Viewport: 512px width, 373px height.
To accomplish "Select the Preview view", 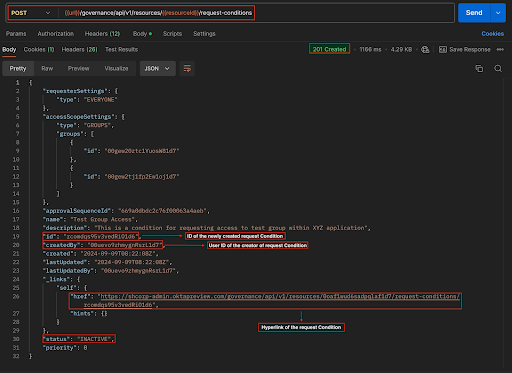I will pyautogui.click(x=78, y=68).
